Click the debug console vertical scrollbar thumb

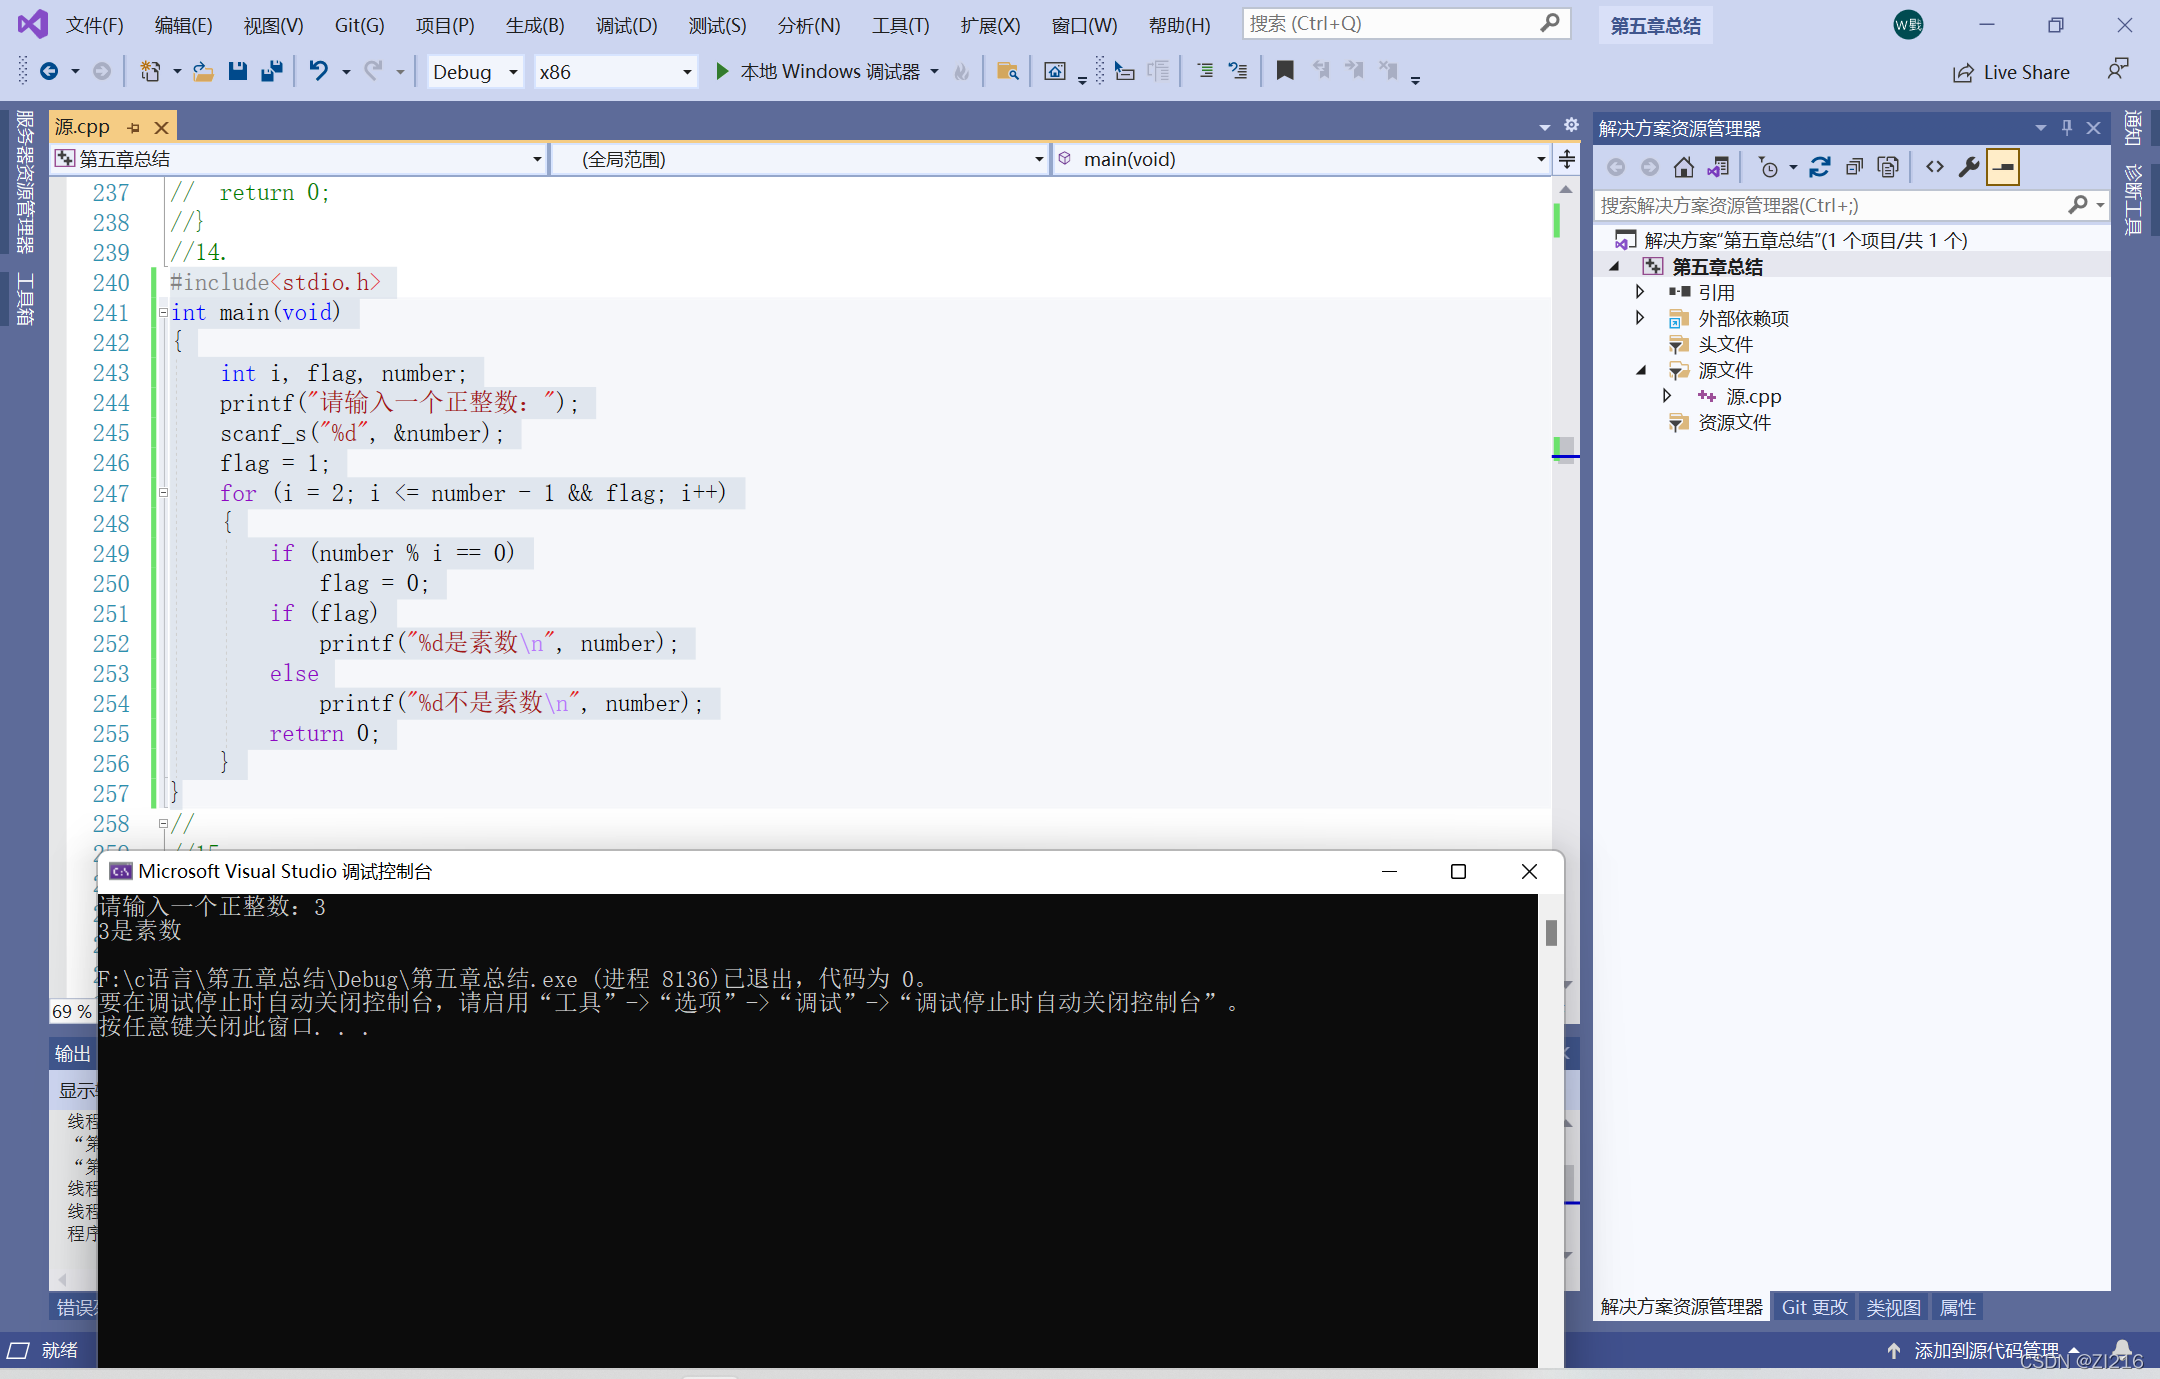click(x=1551, y=932)
